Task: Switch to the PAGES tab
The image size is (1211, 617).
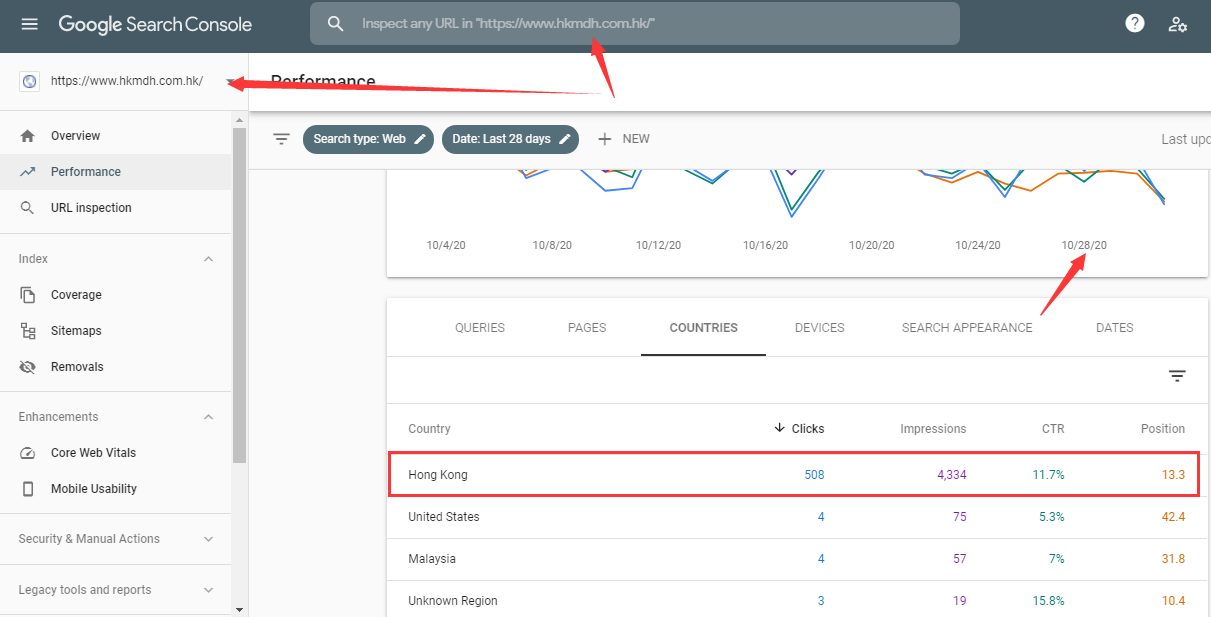Action: coord(587,328)
